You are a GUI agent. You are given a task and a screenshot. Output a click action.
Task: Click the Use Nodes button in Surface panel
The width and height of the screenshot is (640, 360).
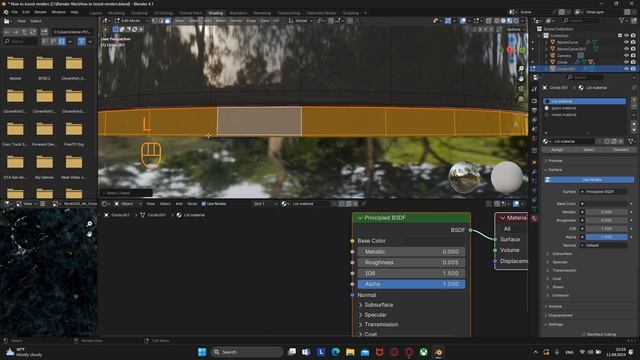[589, 180]
